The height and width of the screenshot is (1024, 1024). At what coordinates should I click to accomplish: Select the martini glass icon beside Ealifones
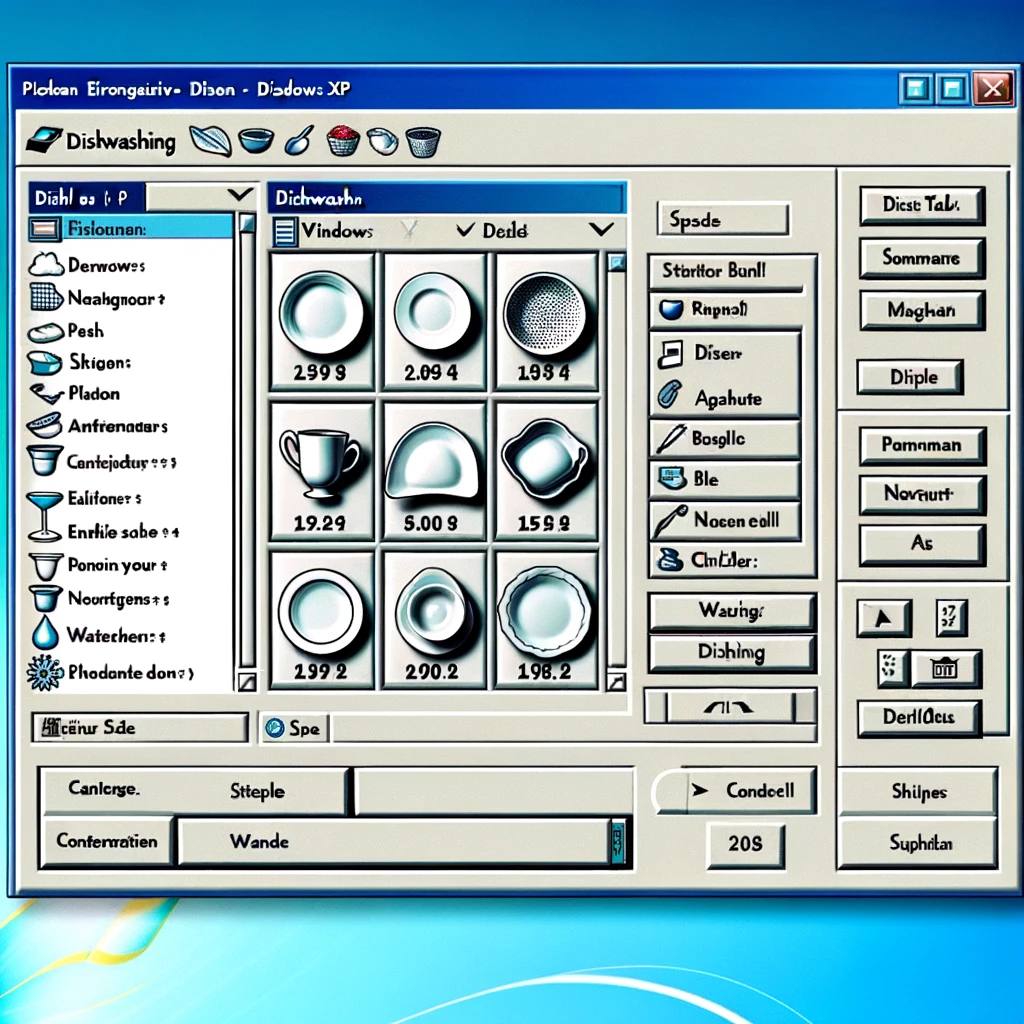click(44, 516)
